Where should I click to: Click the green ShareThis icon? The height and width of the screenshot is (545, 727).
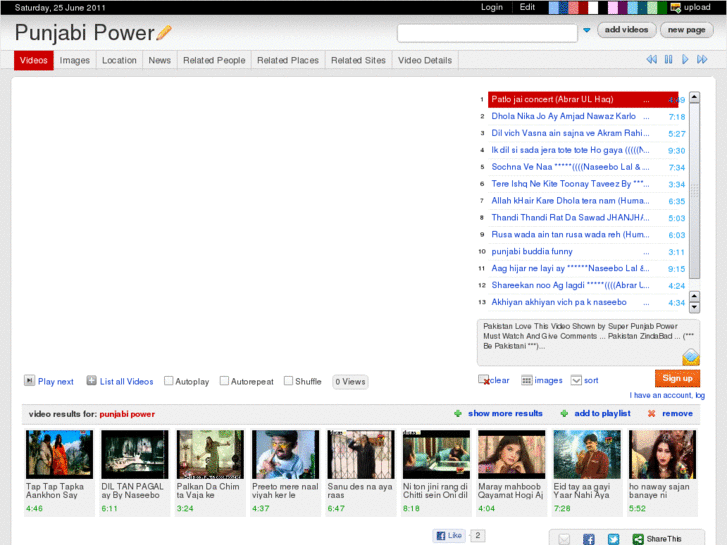(638, 539)
